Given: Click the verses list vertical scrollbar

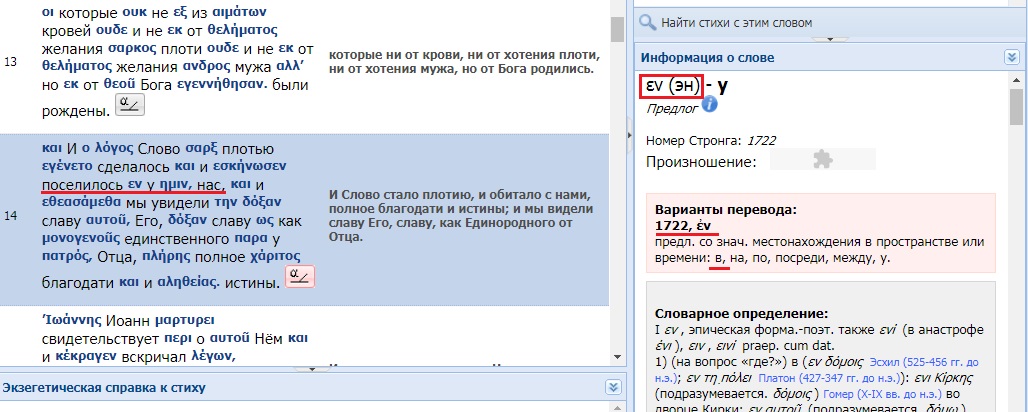Looking at the screenshot, I should tap(618, 180).
